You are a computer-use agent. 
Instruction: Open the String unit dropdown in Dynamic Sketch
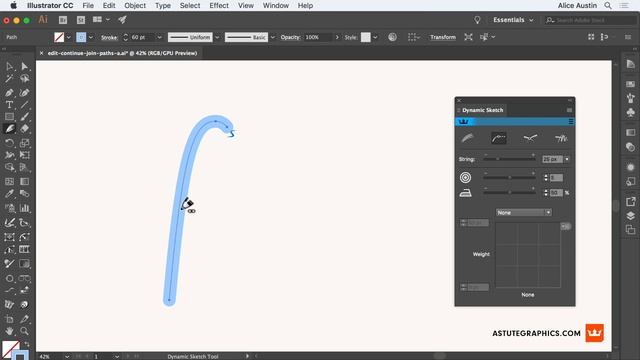tap(567, 159)
